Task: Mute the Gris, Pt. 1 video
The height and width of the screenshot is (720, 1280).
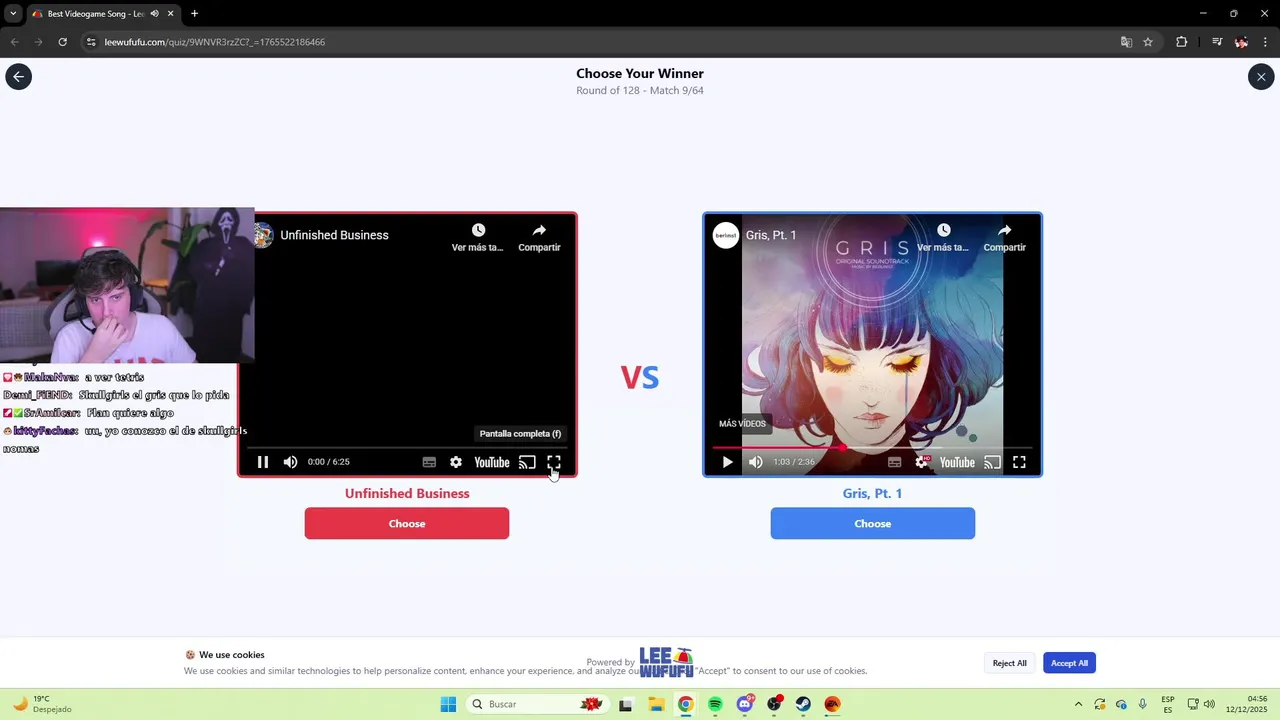Action: (756, 462)
